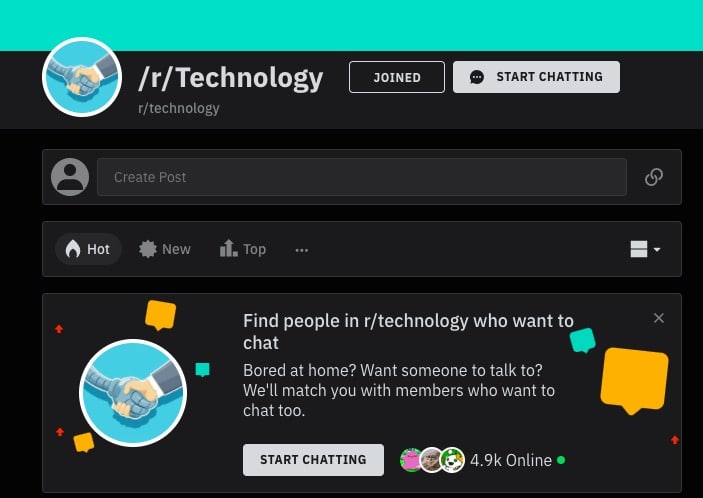The image size is (703, 498).
Task: Click the online members avatar group
Action: click(432, 460)
